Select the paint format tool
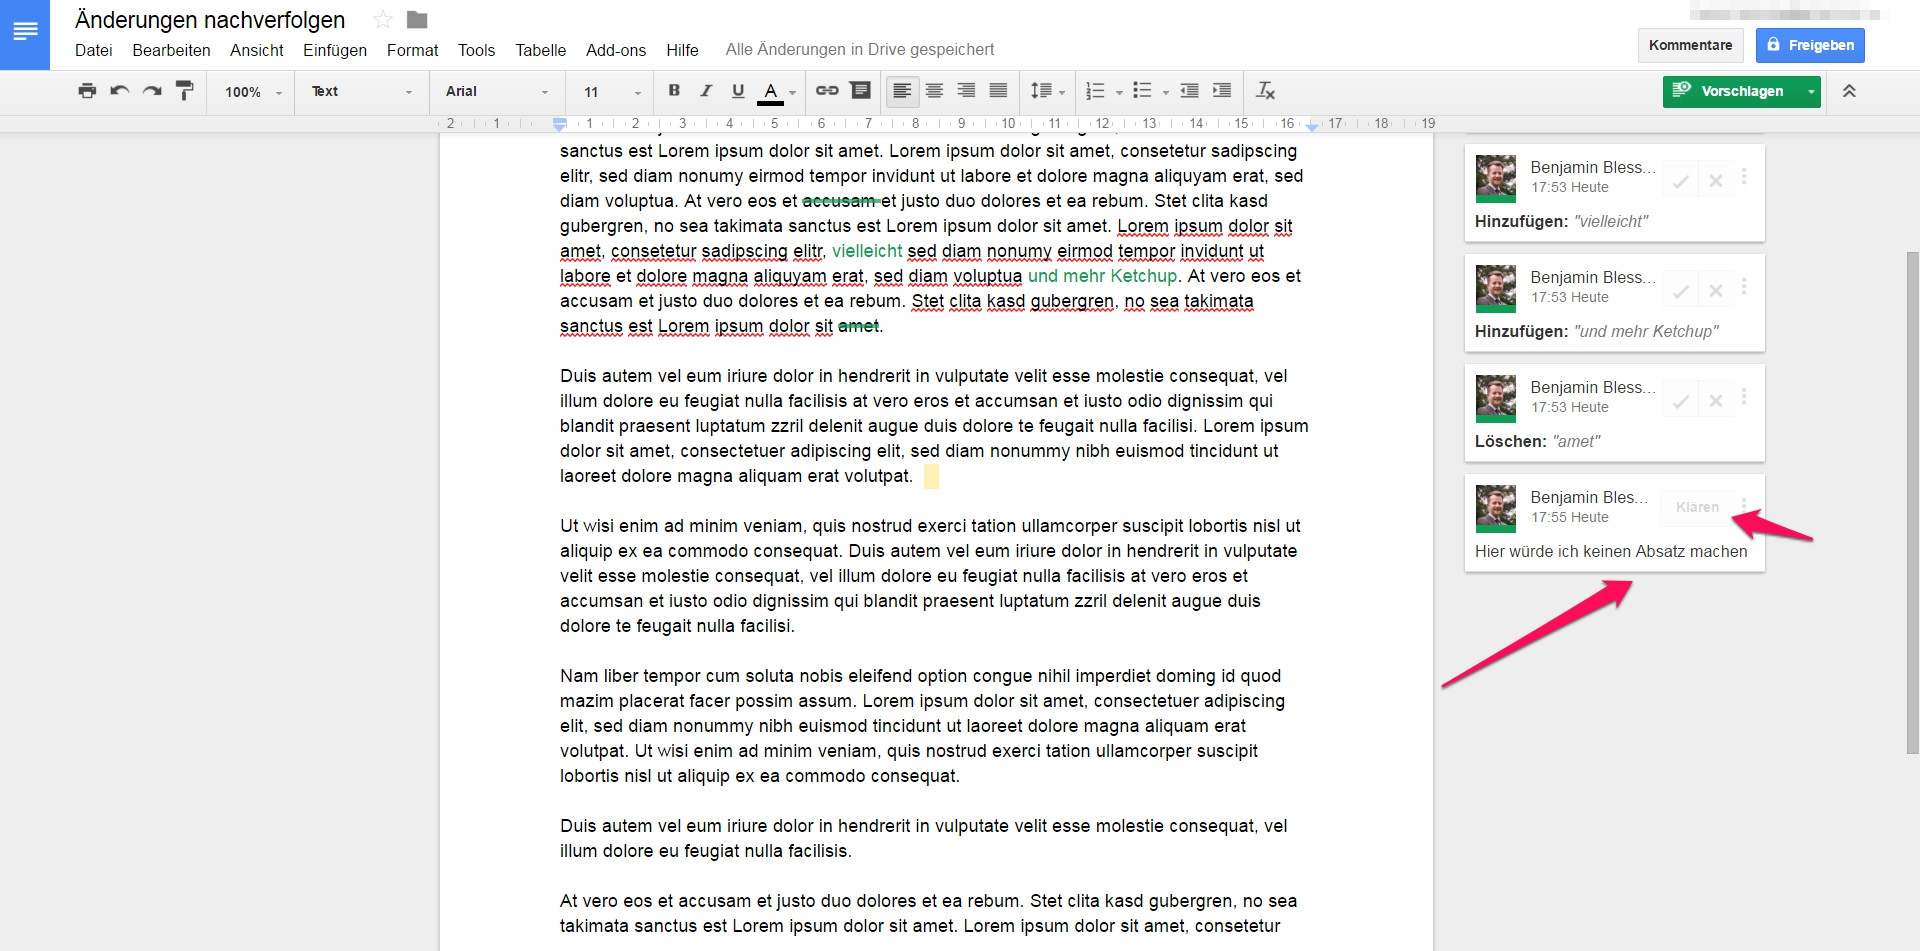1920x951 pixels. click(184, 91)
